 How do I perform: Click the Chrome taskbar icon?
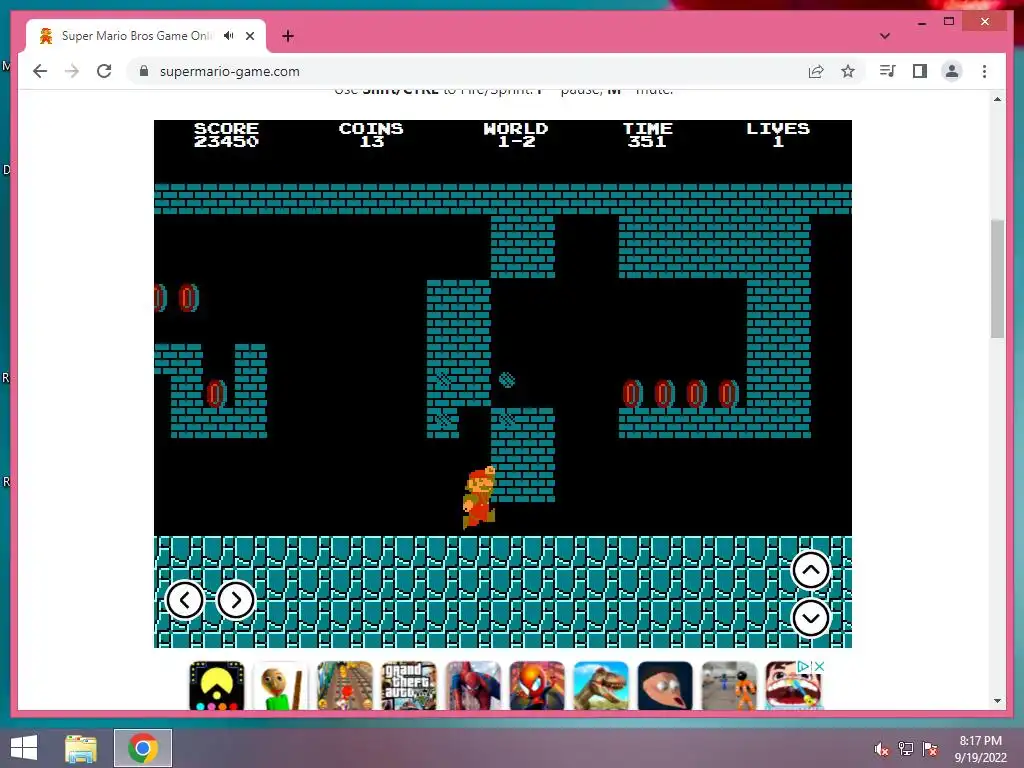(x=143, y=748)
